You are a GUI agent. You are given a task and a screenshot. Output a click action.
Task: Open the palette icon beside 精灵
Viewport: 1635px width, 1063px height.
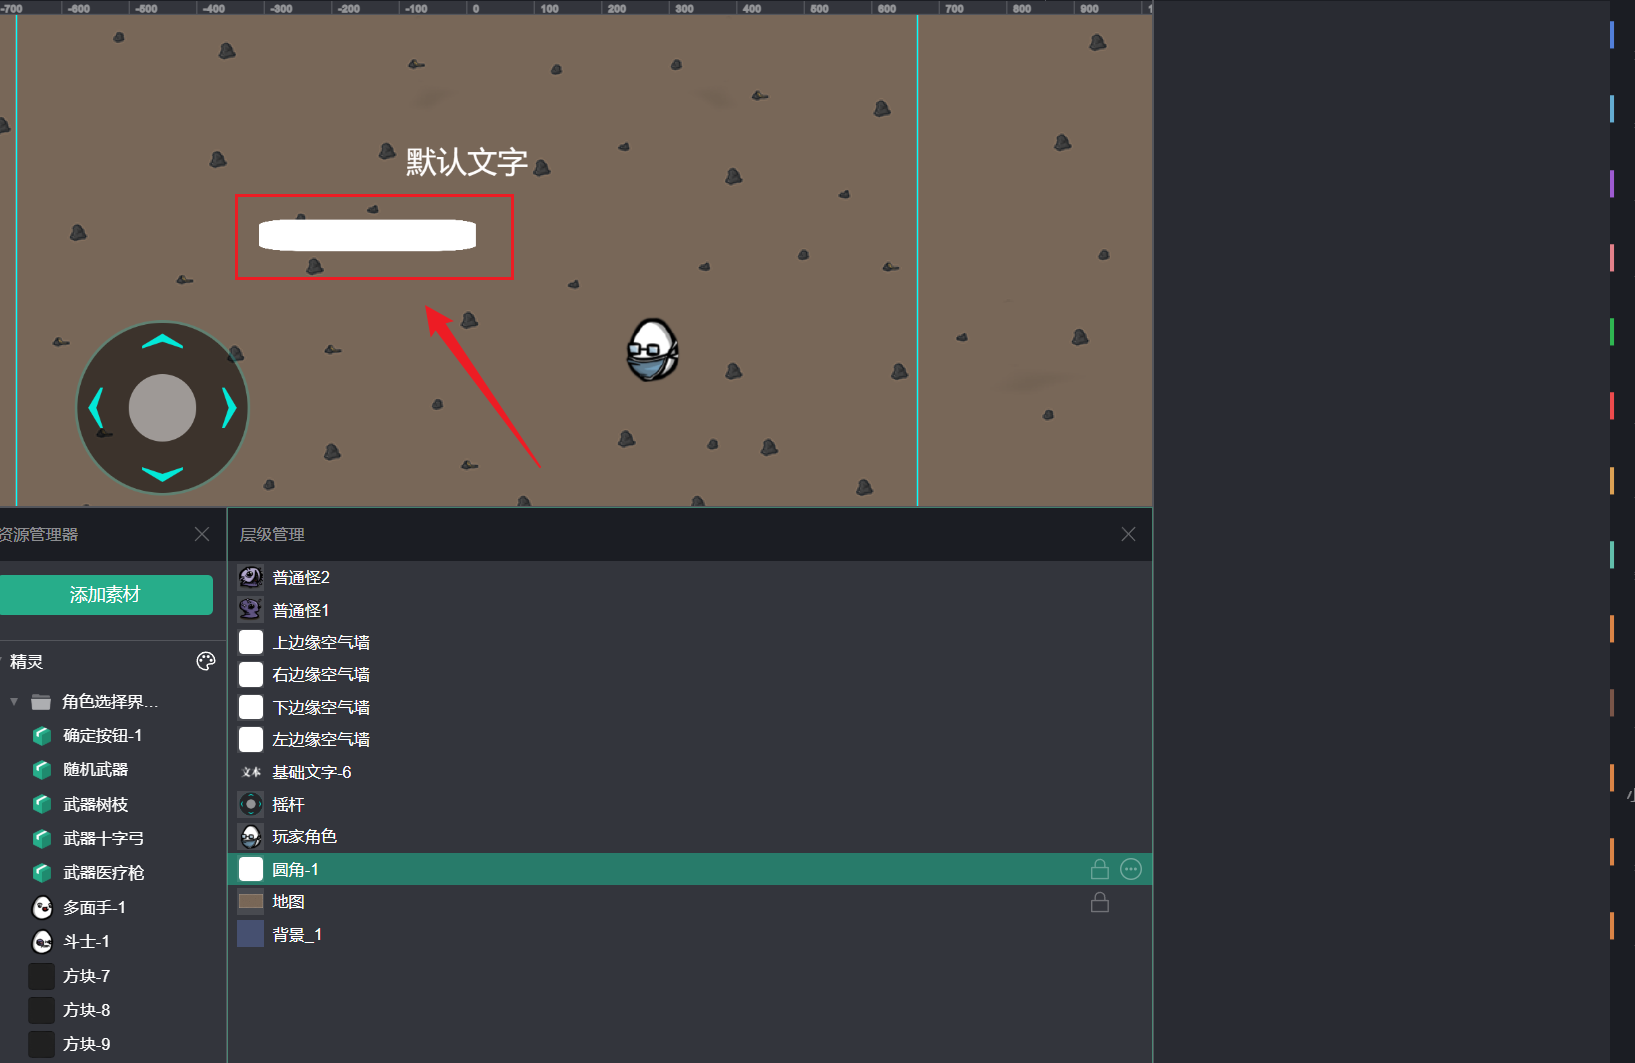[x=206, y=661]
